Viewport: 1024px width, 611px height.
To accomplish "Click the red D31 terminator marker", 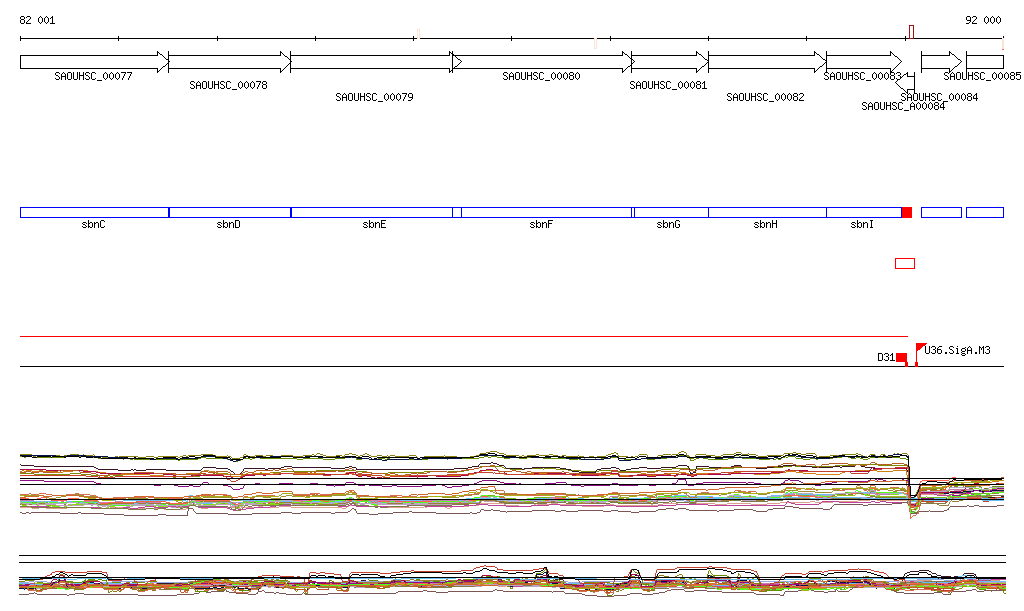I will [x=901, y=357].
